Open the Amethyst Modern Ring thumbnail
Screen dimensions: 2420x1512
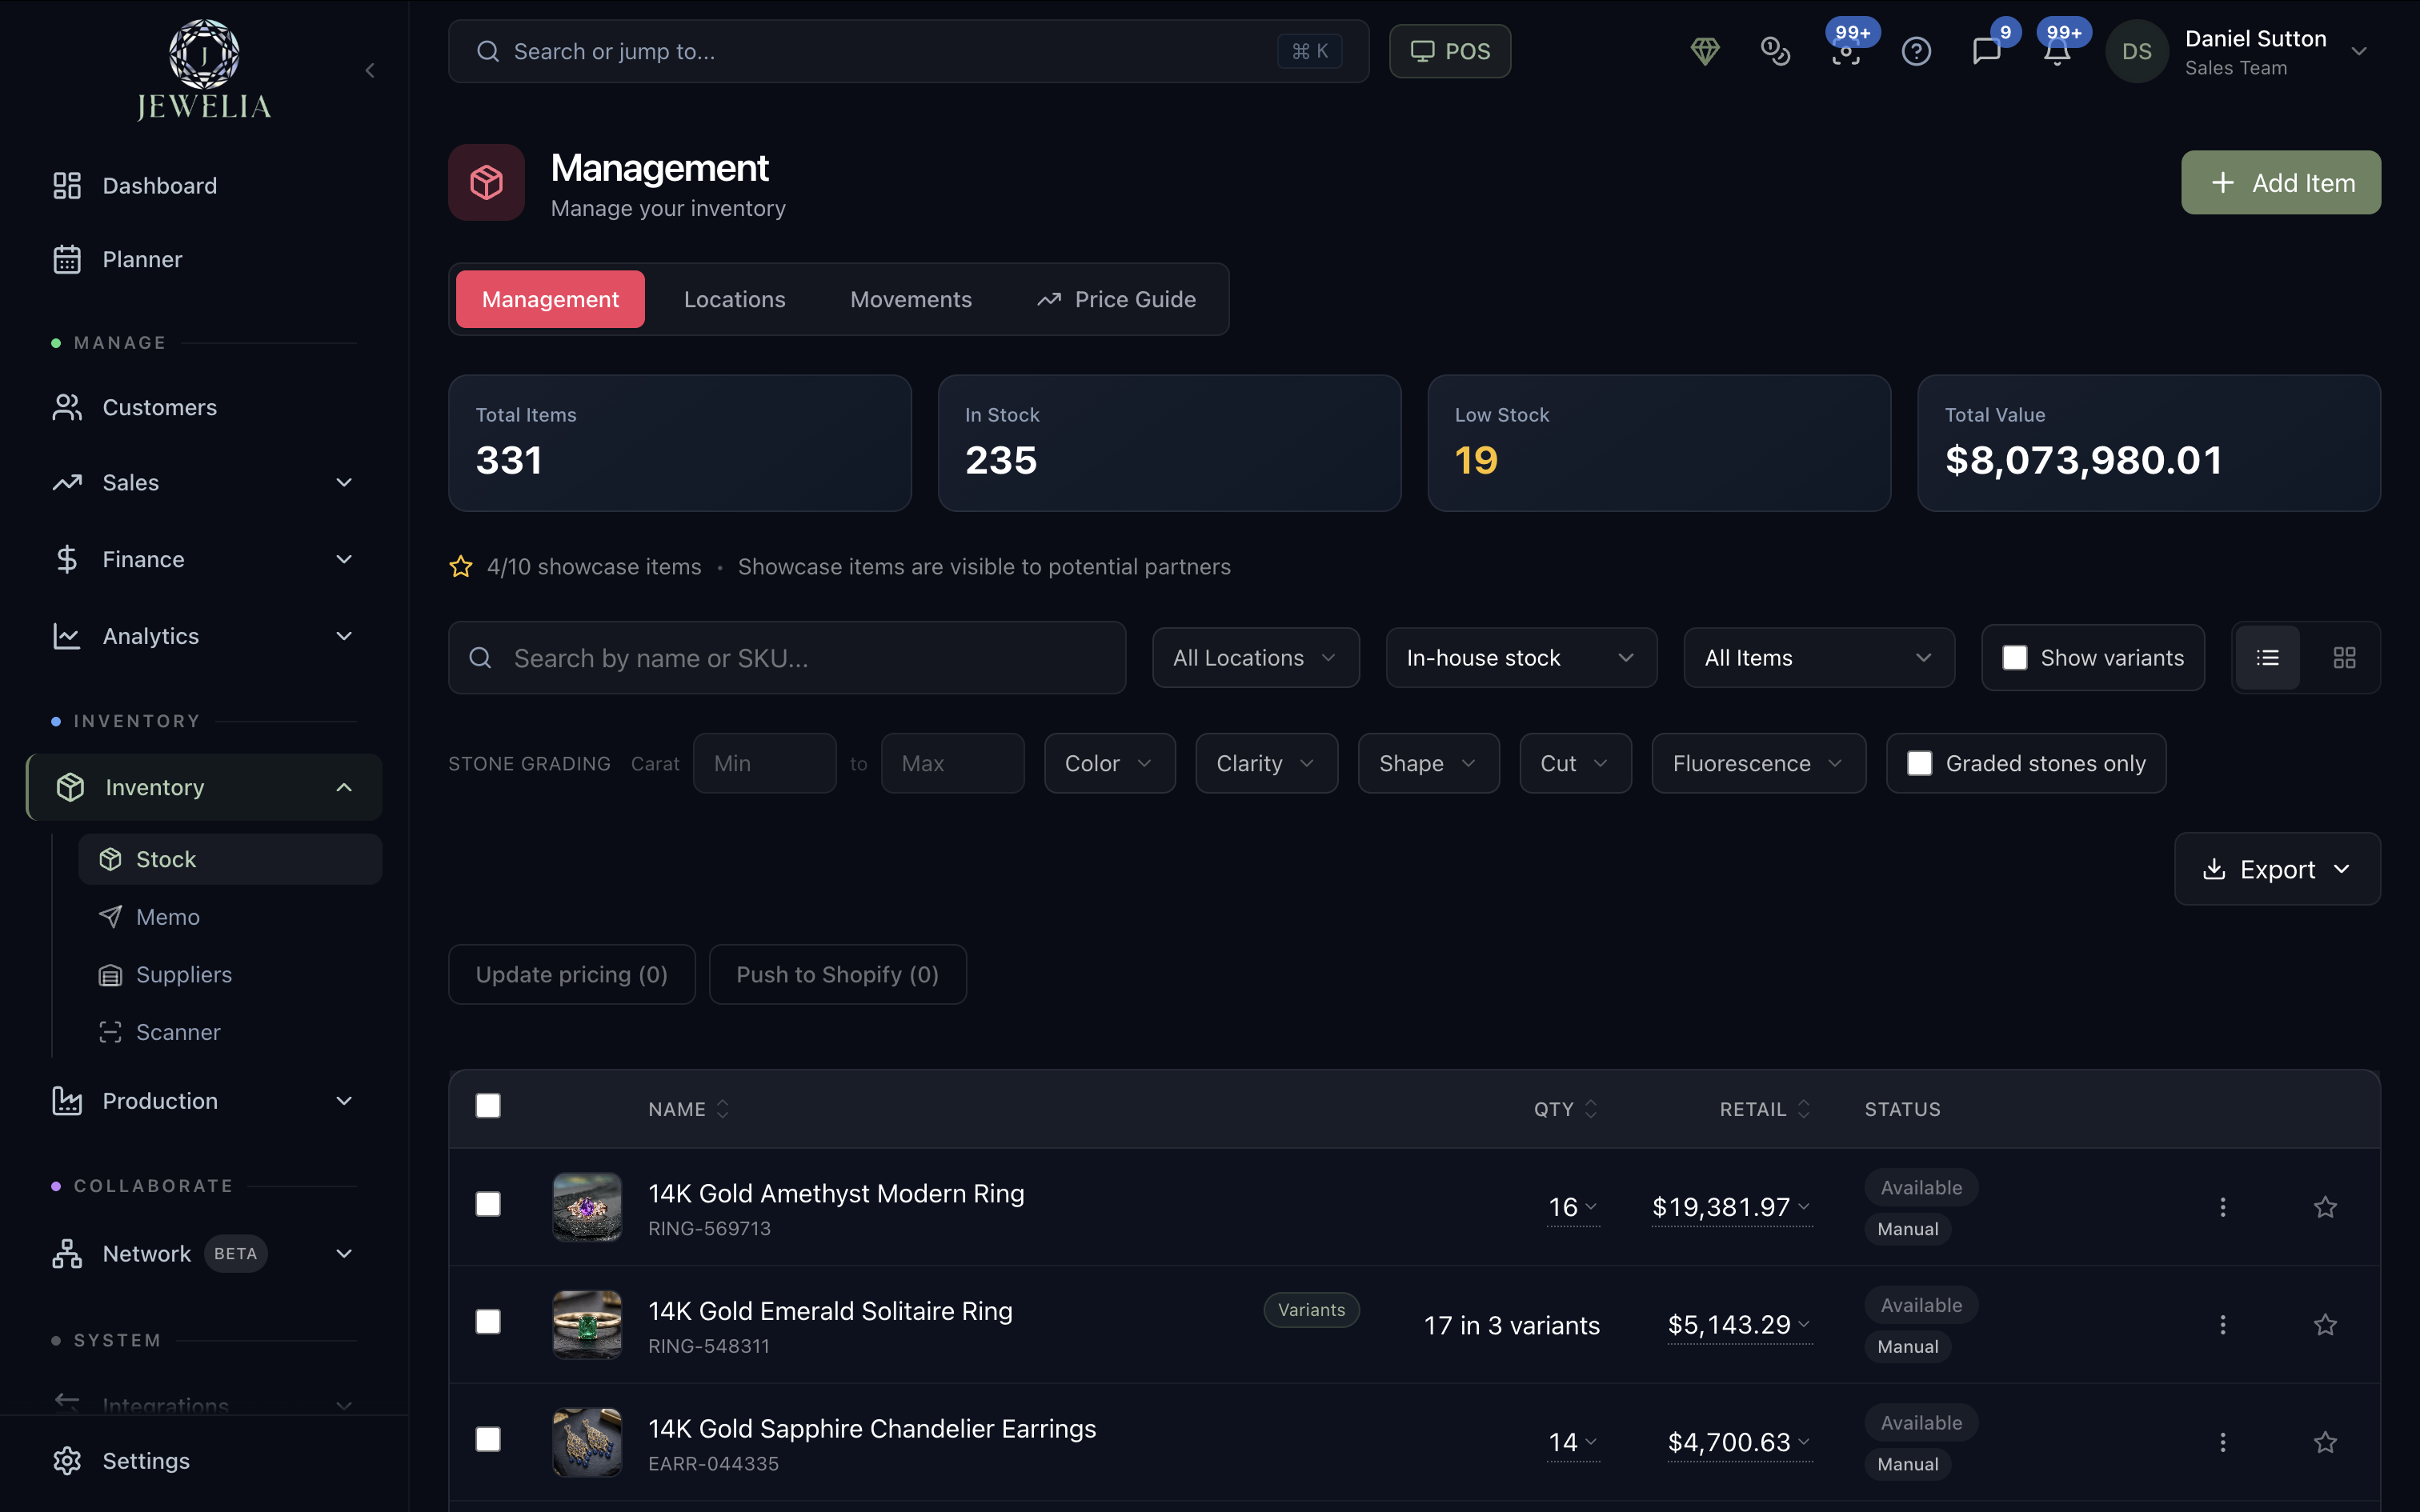tap(587, 1207)
